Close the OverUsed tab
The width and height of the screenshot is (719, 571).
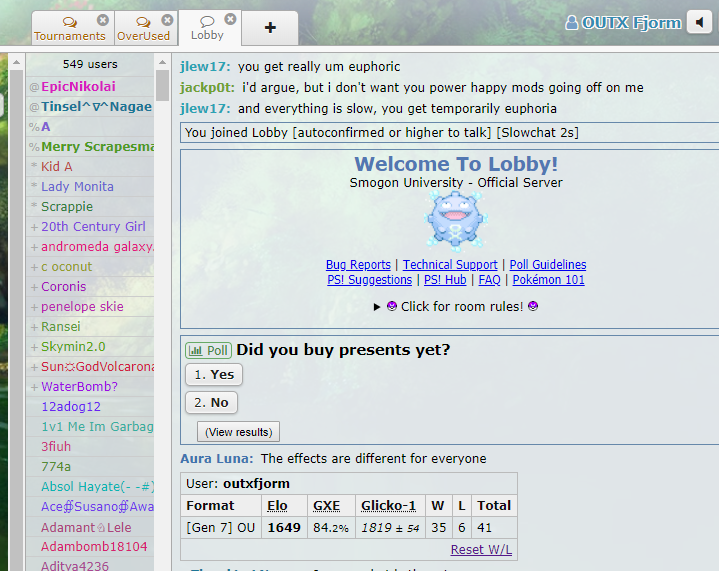(167, 20)
